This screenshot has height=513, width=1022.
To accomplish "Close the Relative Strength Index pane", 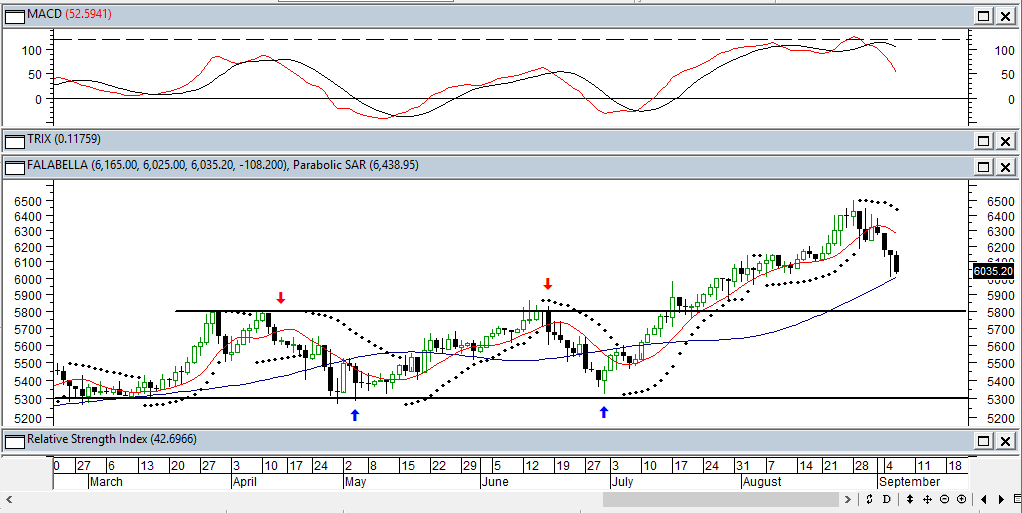I will coord(1005,441).
